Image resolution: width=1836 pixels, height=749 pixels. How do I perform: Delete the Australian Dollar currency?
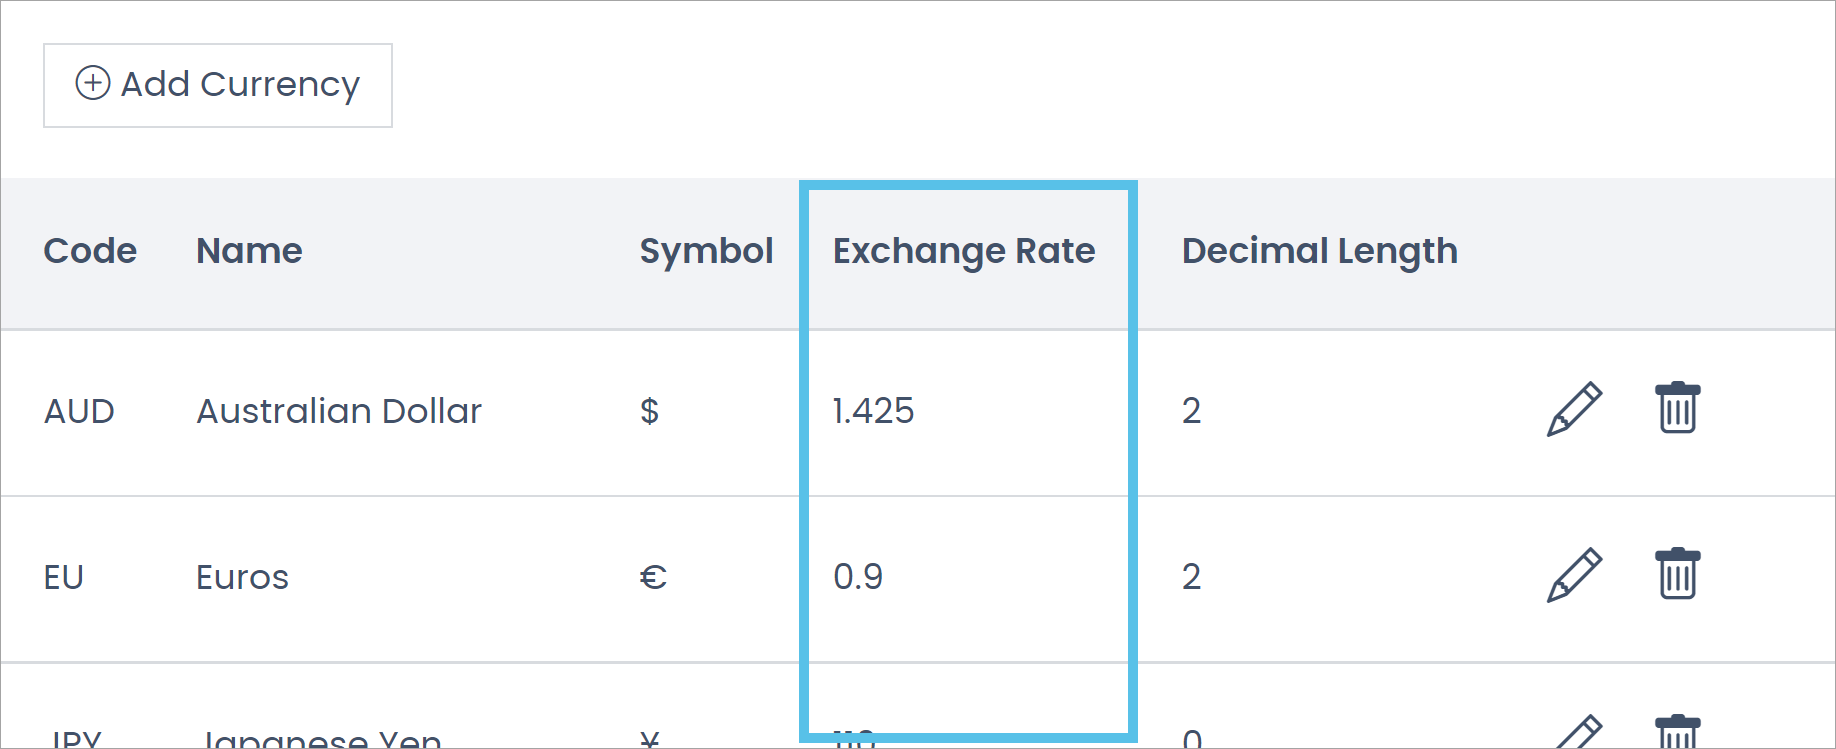click(1676, 407)
